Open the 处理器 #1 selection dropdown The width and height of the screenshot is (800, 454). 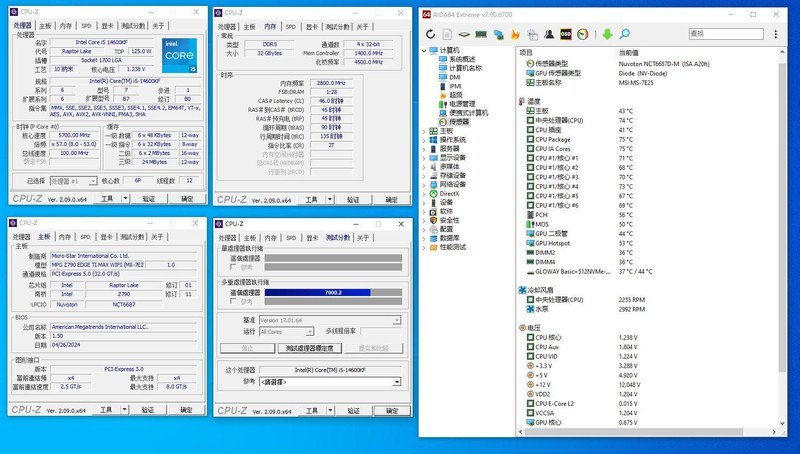click(92, 181)
